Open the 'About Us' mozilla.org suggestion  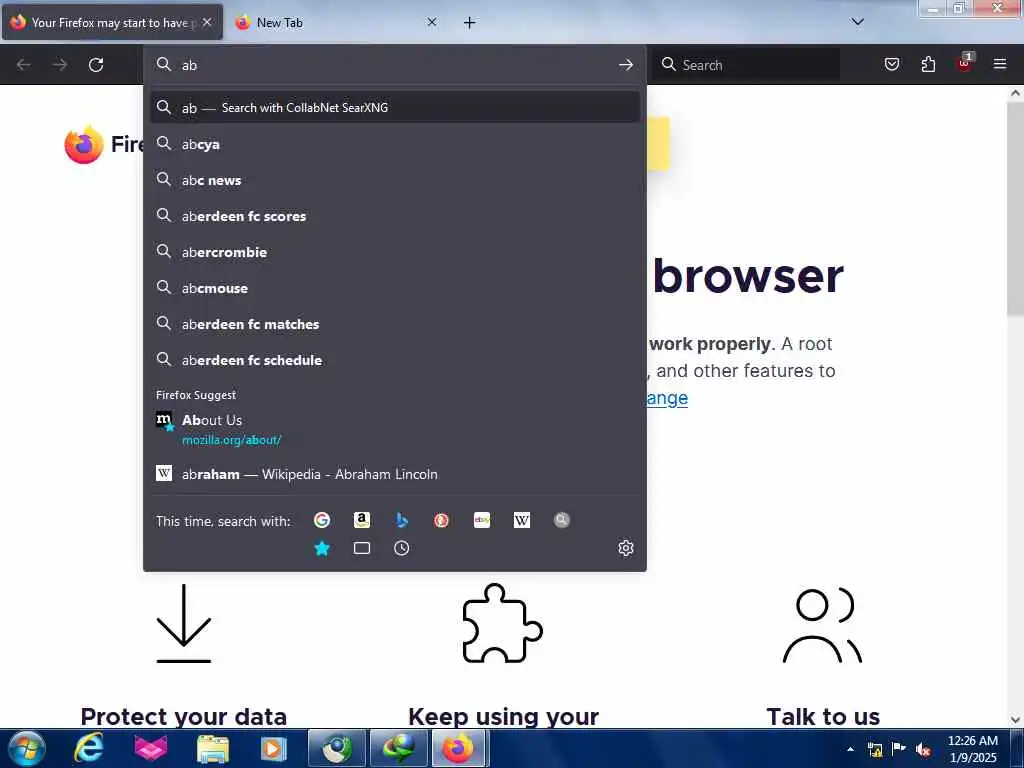pos(394,429)
